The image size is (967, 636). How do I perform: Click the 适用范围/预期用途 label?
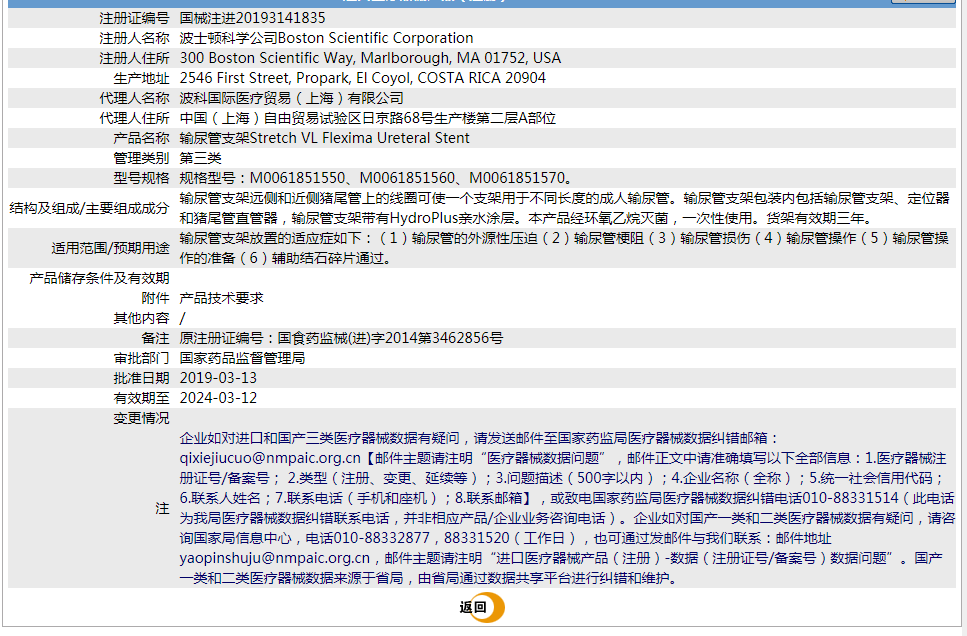[110, 248]
